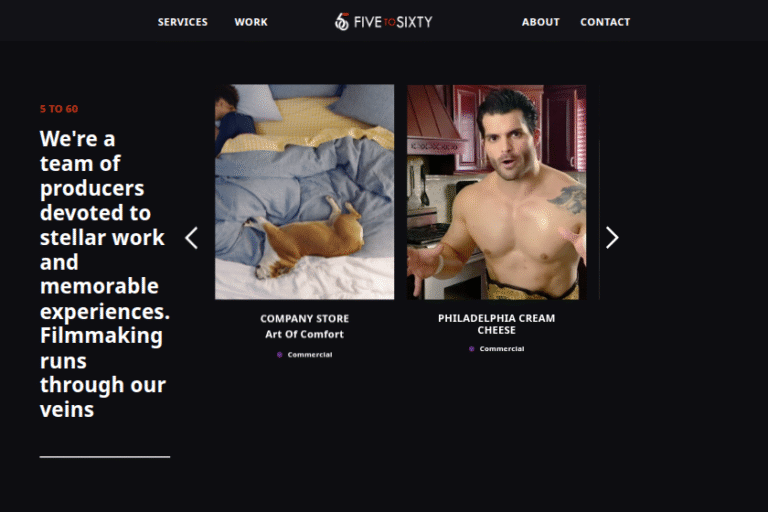This screenshot has height=512, width=768.
Task: Open the Philadelphia Cream Cheese thumbnail
Action: 496,192
